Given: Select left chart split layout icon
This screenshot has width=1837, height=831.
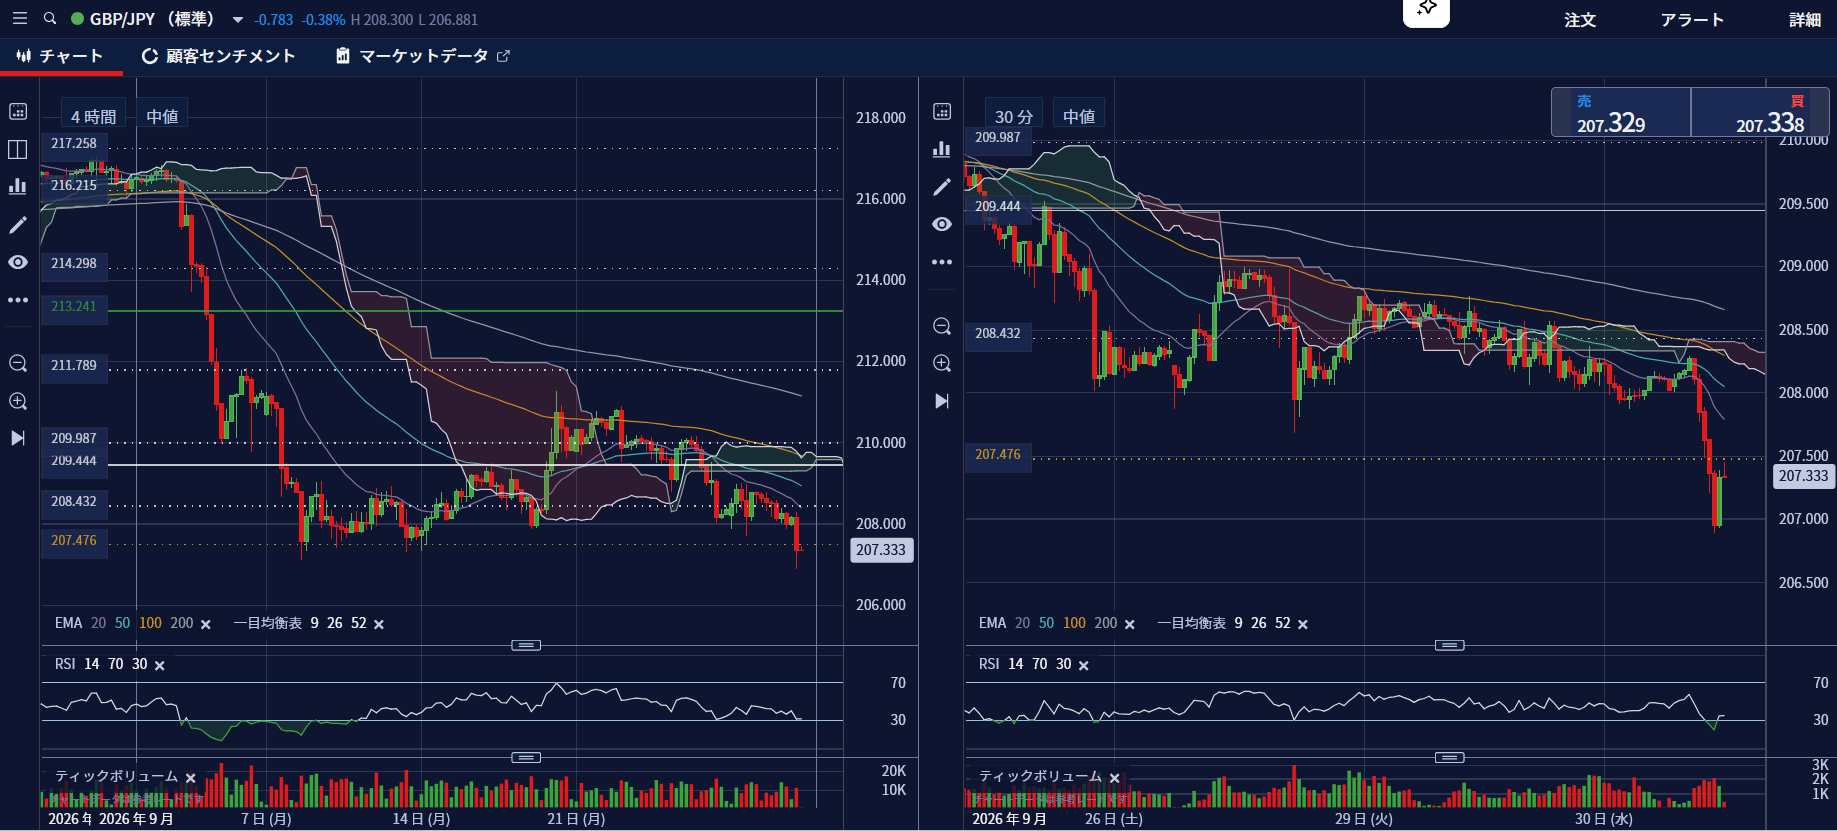Looking at the screenshot, I should click(x=18, y=149).
